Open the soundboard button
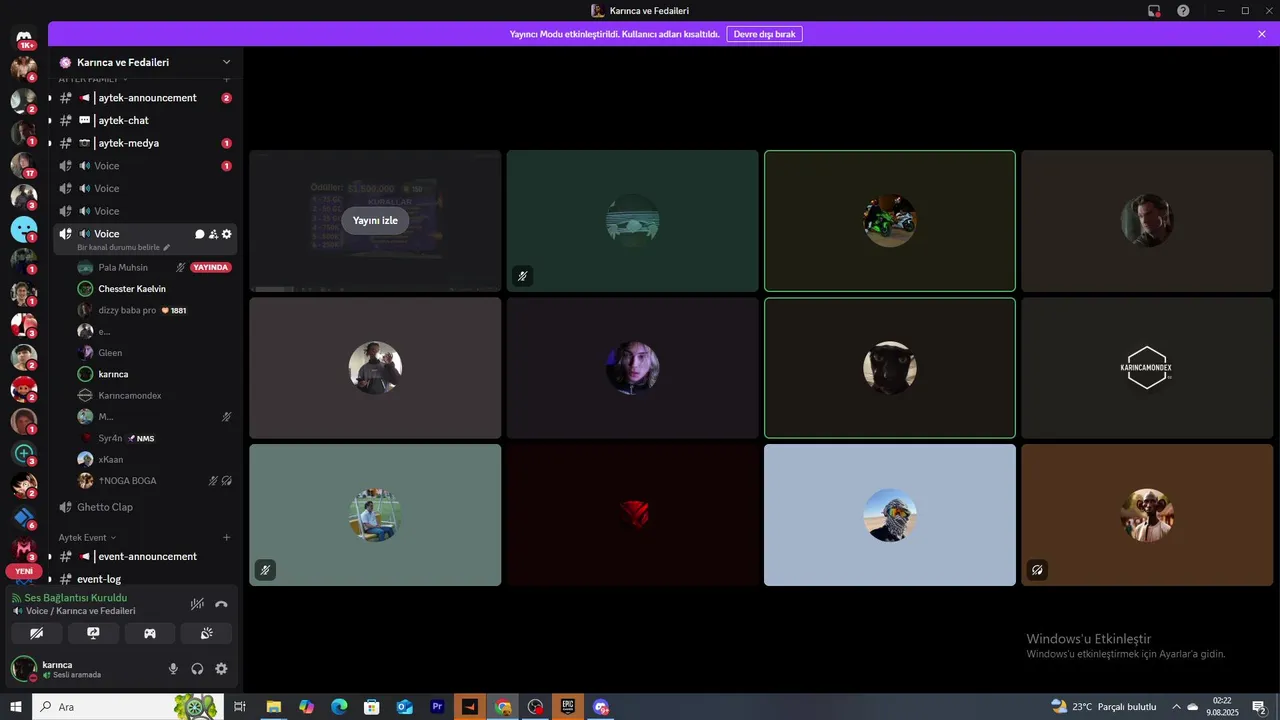The height and width of the screenshot is (720, 1280). tap(206, 633)
